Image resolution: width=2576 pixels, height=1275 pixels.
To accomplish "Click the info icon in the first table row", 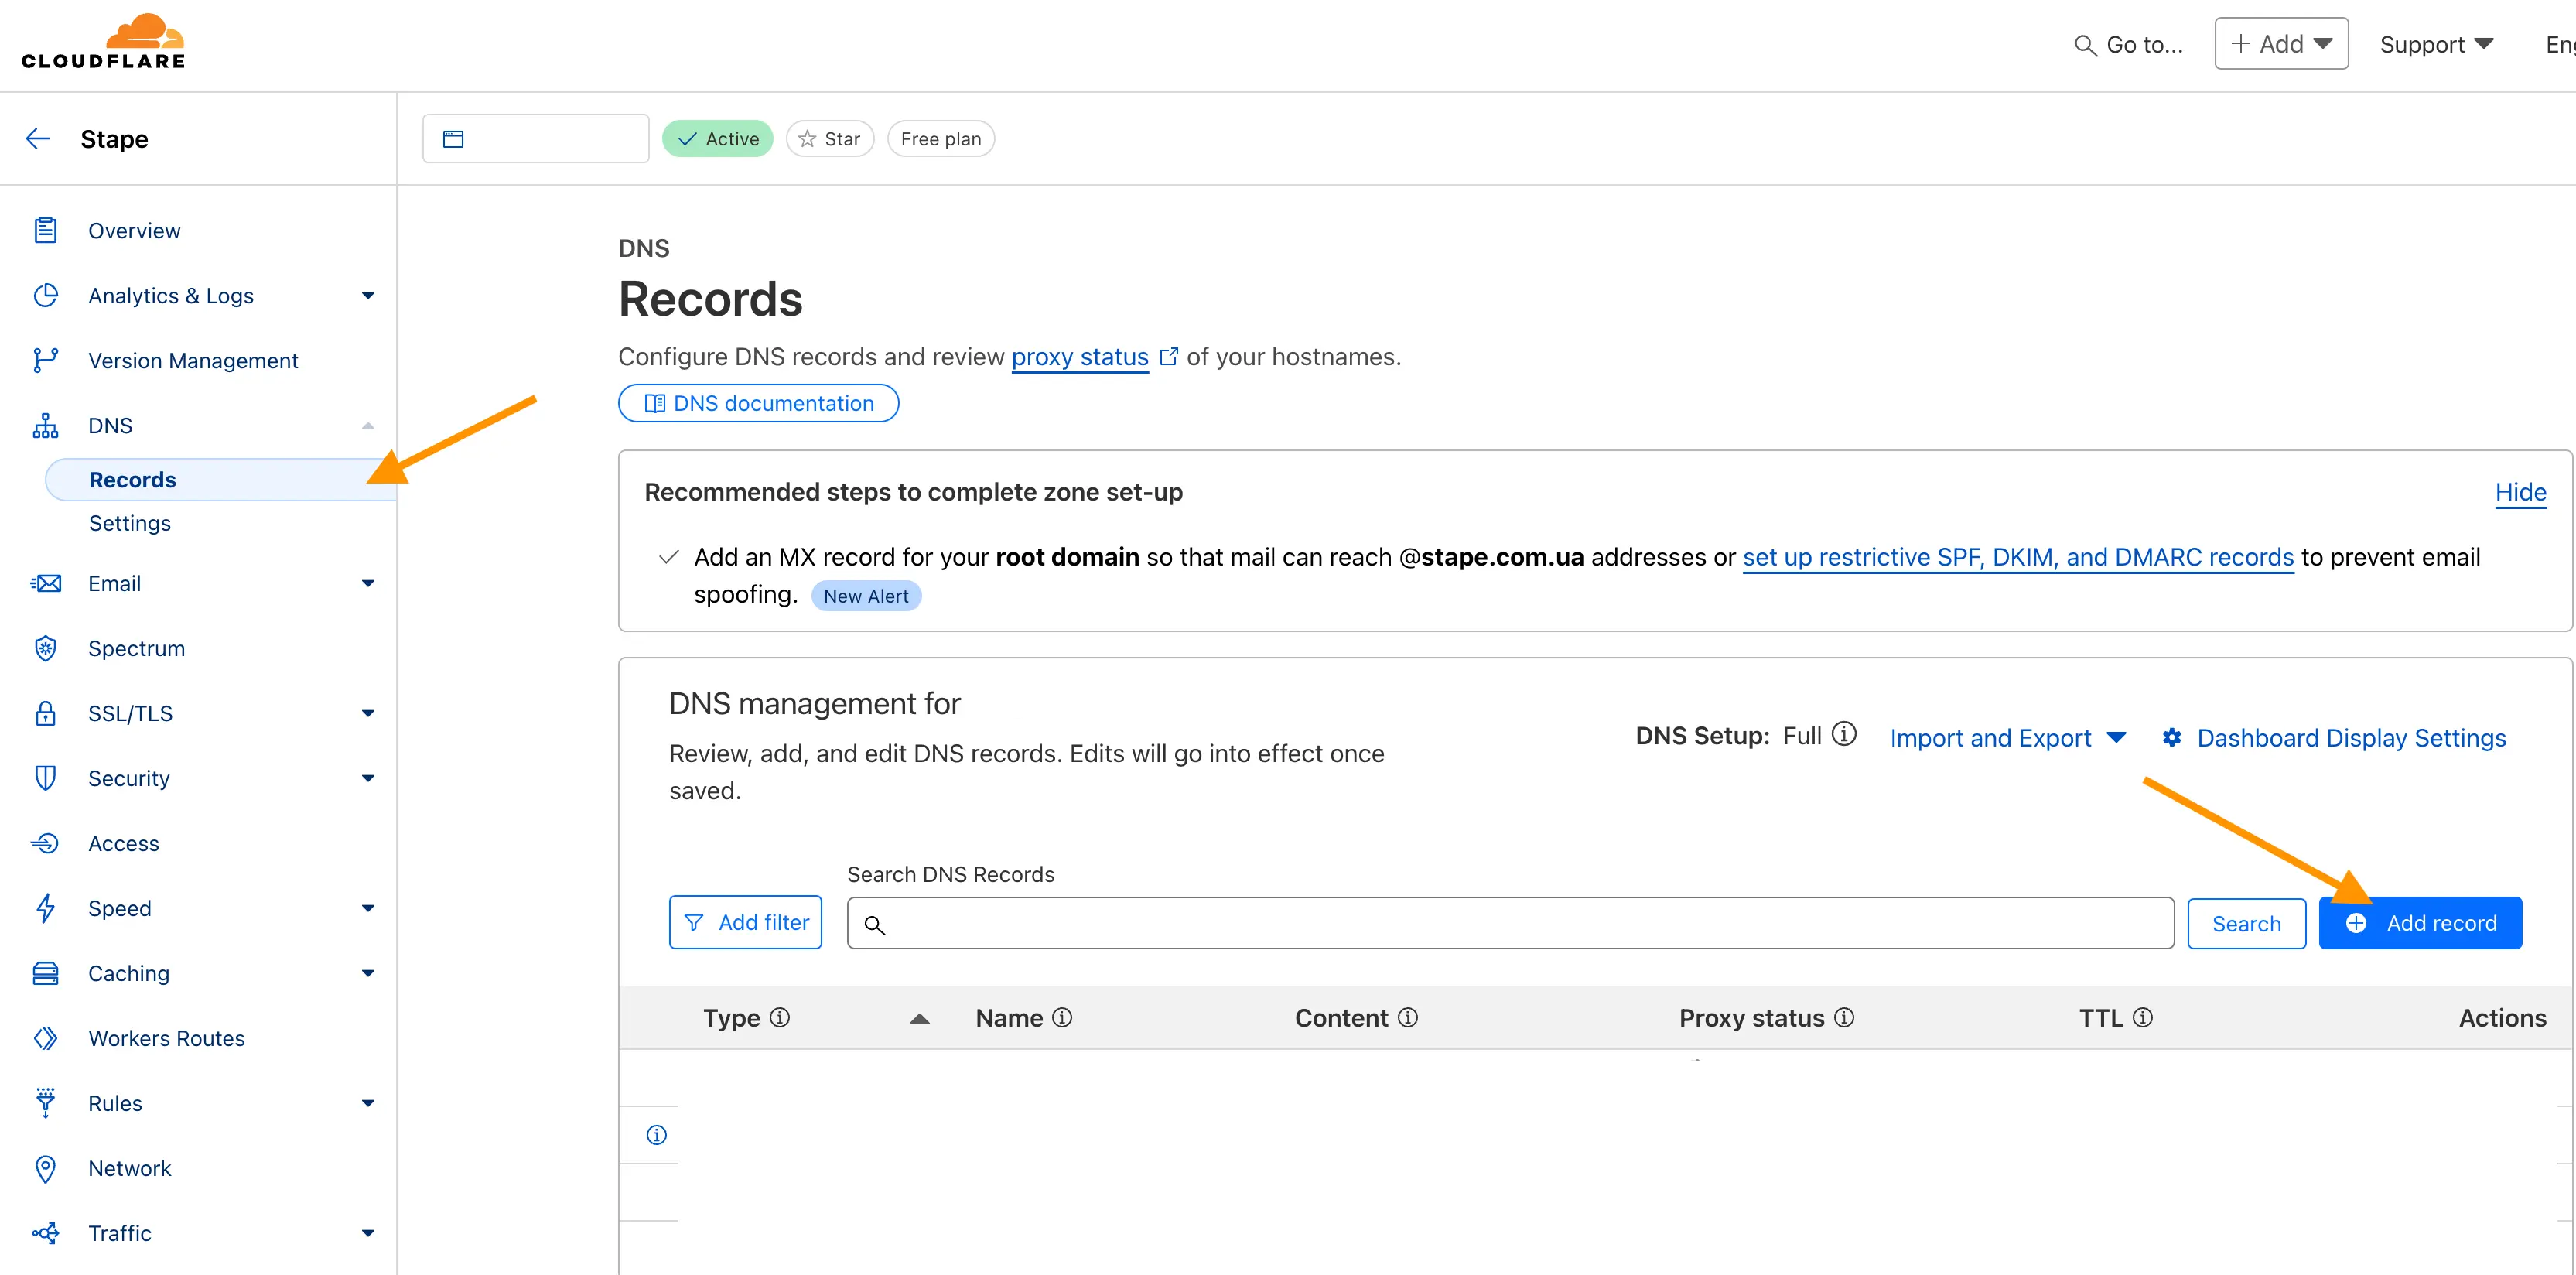I will [x=656, y=1135].
